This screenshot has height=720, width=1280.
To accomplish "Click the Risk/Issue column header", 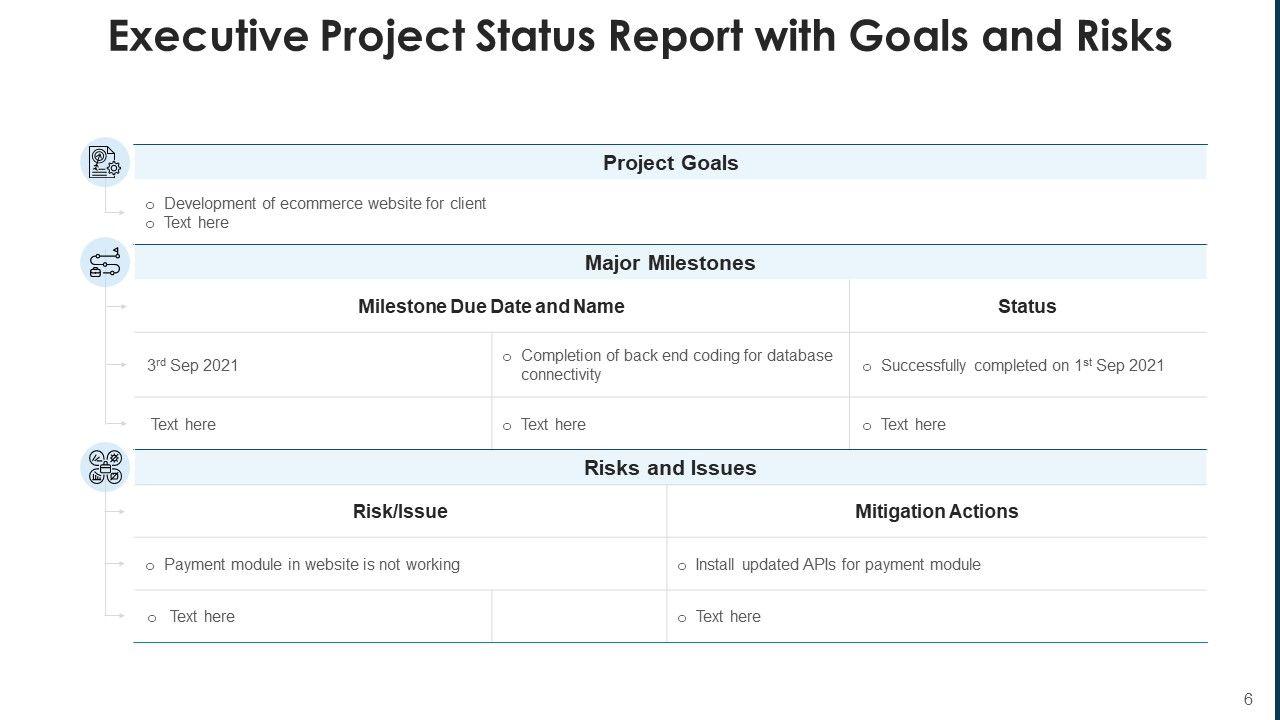I will coord(400,511).
